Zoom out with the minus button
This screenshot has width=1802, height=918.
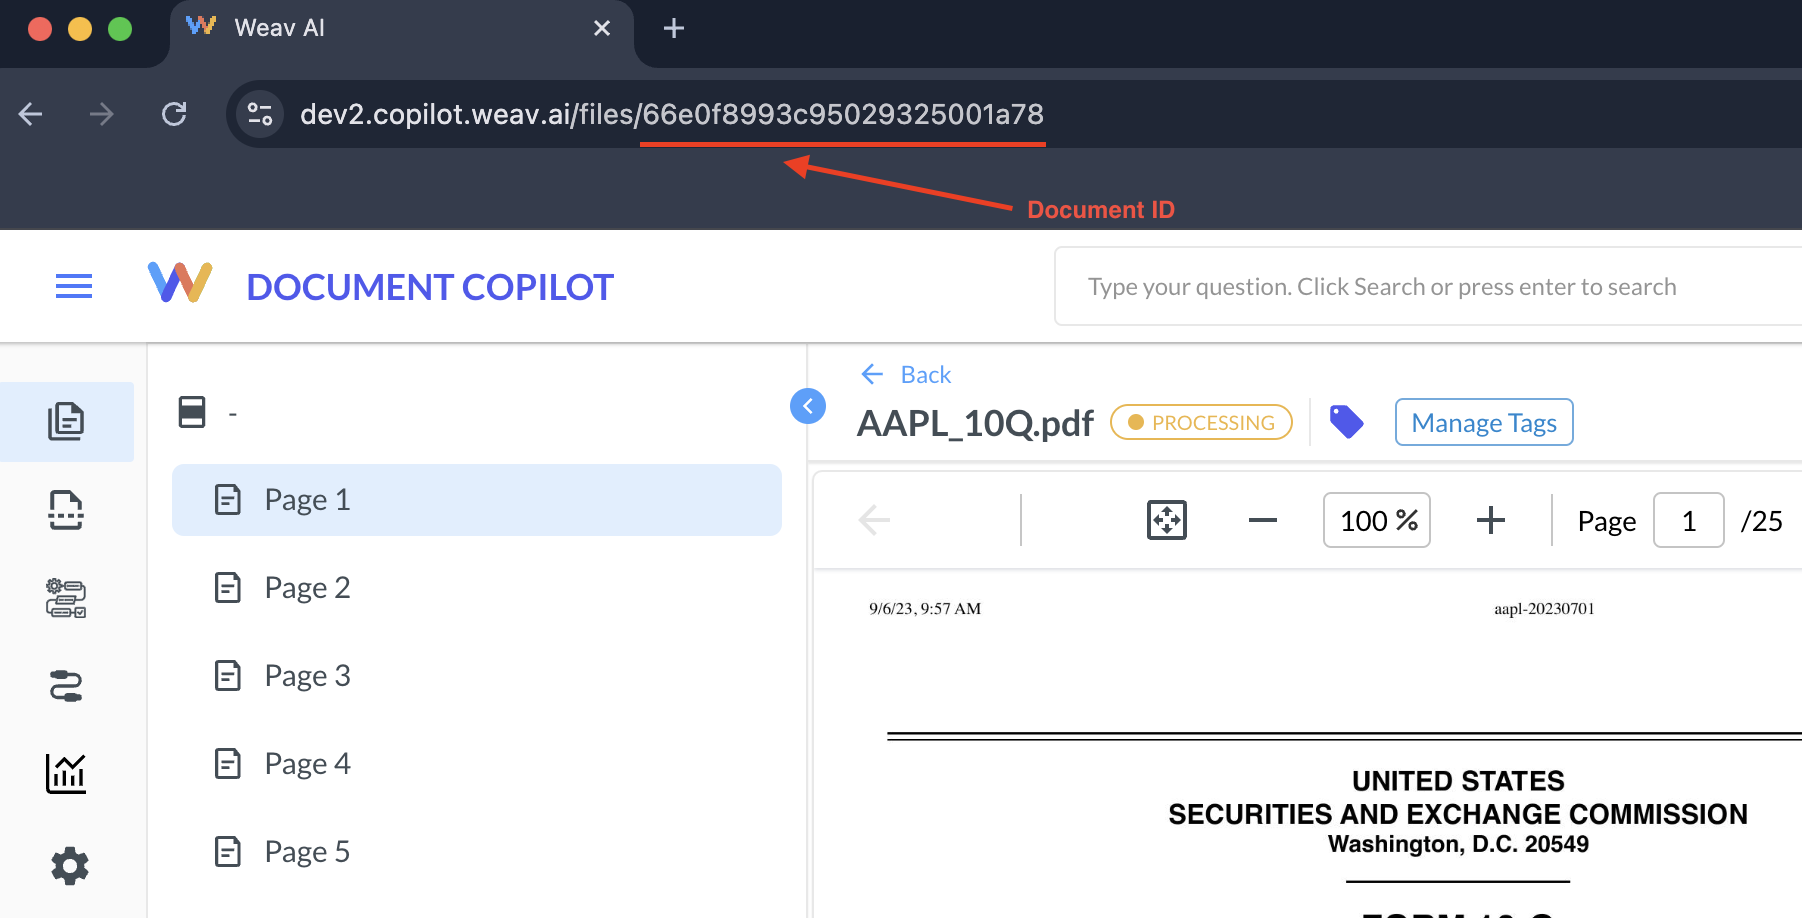1263,520
